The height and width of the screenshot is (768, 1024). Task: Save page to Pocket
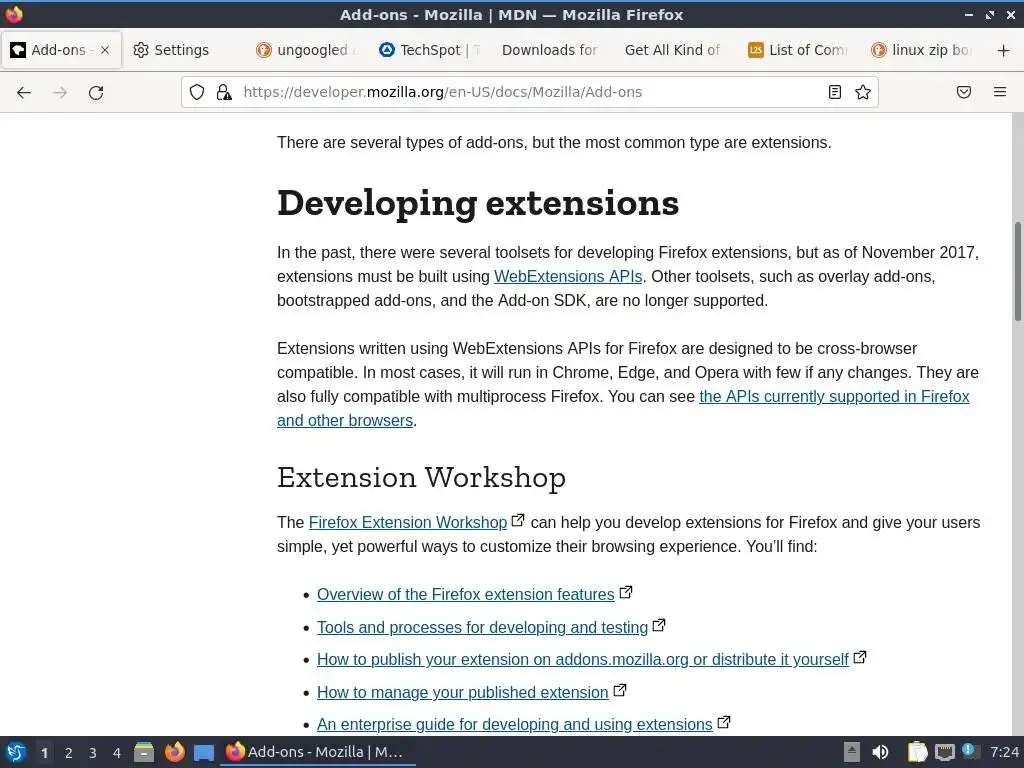point(964,92)
